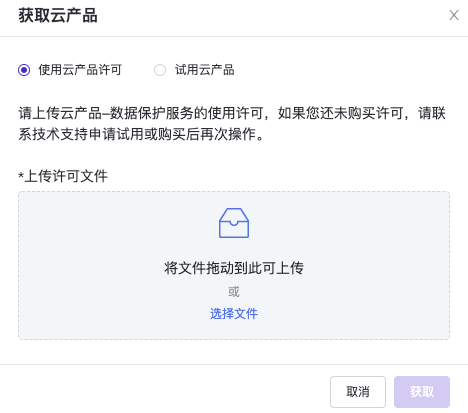The width and height of the screenshot is (468, 413).
Task: Click the inbox upload icon
Action: 234,223
